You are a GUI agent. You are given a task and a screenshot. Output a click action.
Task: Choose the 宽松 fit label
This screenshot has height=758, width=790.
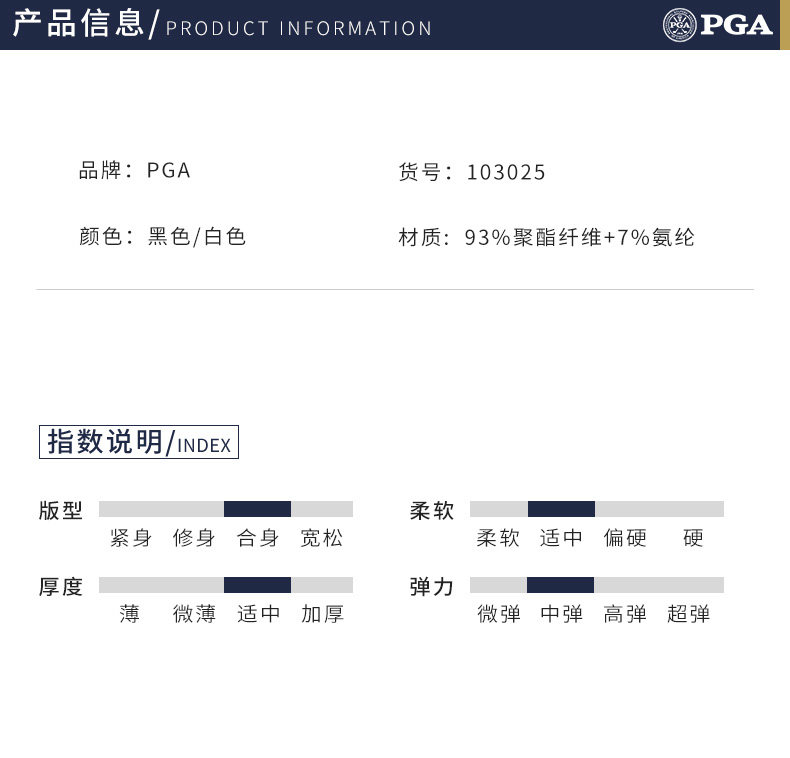coord(322,538)
